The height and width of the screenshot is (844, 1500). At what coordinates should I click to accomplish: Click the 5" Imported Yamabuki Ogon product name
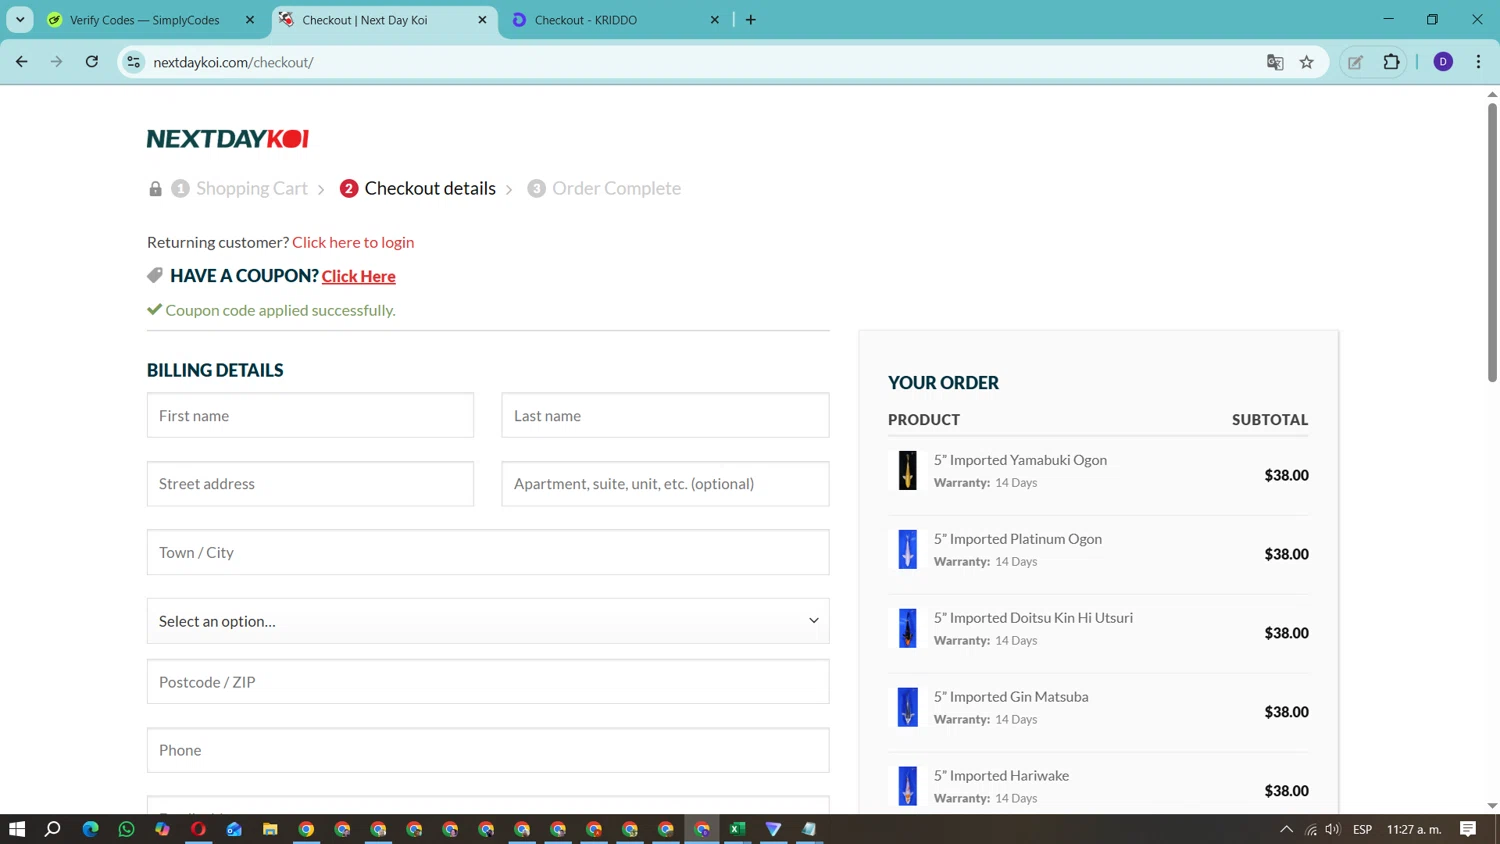[1020, 460]
